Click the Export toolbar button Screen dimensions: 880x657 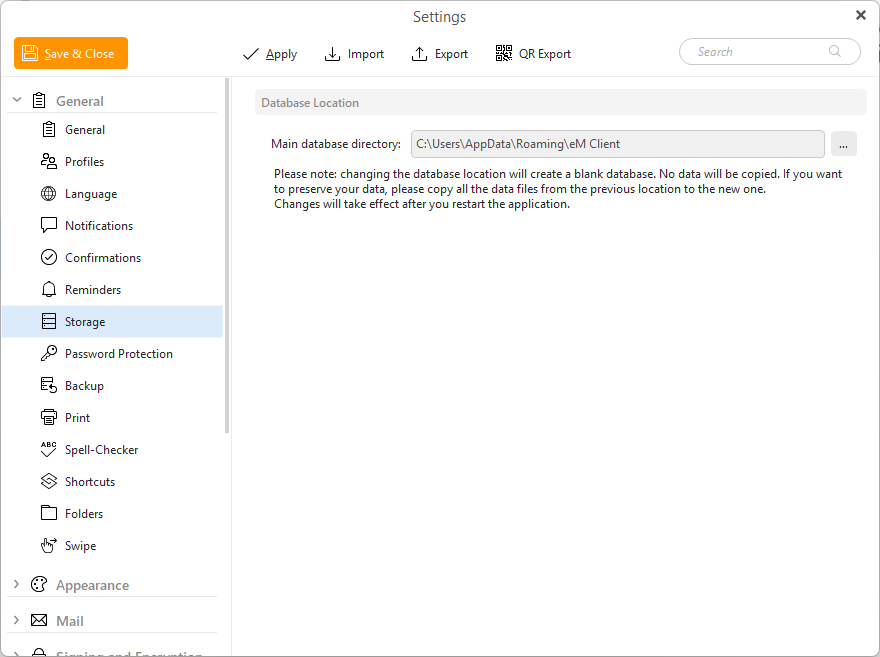click(x=439, y=54)
